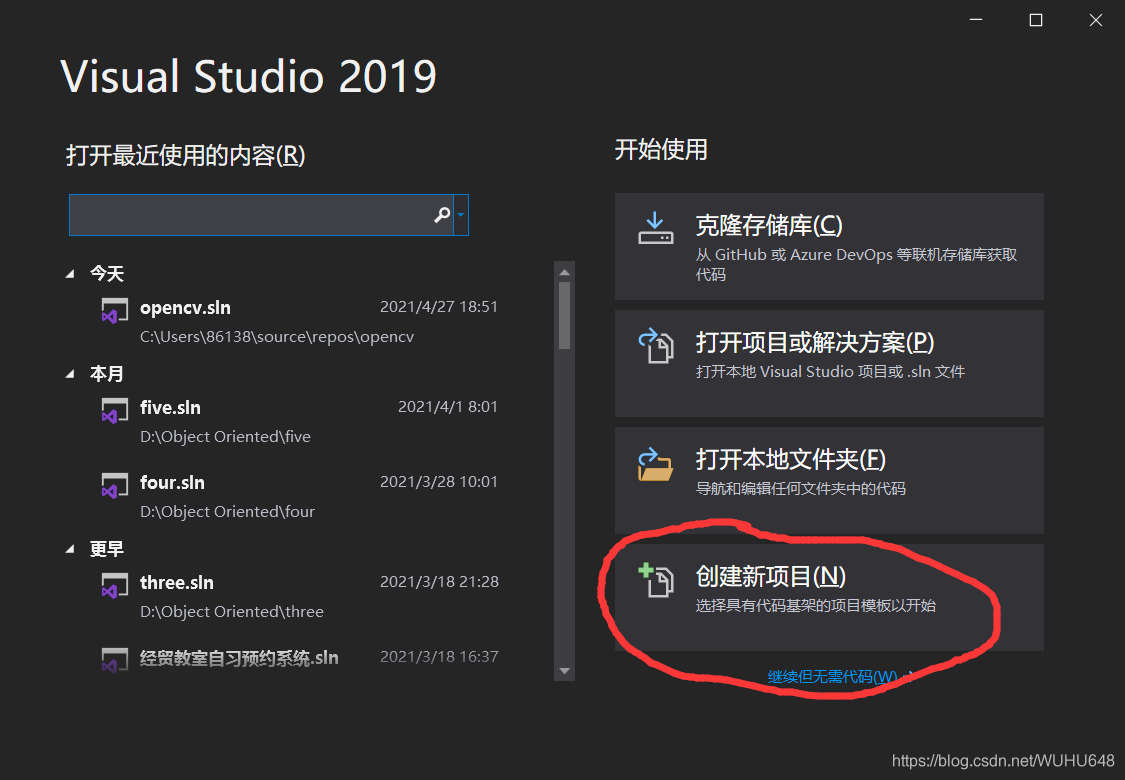Click the 经贸教室自习预约系统.sln solution icon
Viewport: 1125px width, 780px height.
point(114,659)
